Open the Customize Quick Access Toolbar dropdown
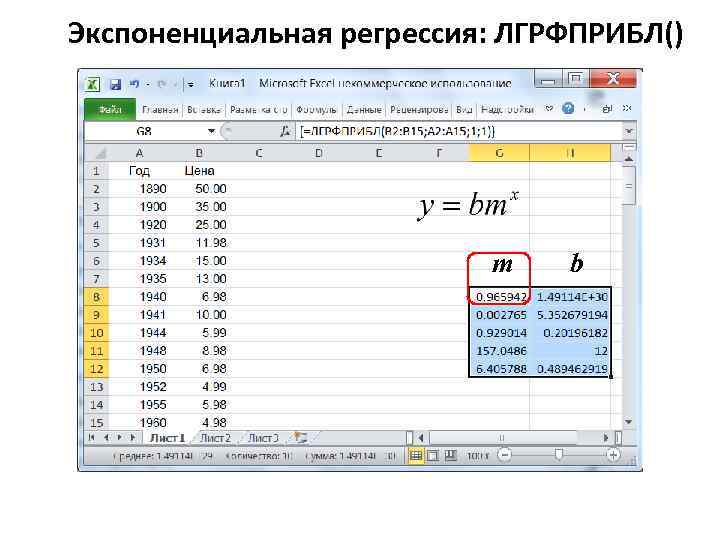The height and width of the screenshot is (540, 720). [190, 84]
